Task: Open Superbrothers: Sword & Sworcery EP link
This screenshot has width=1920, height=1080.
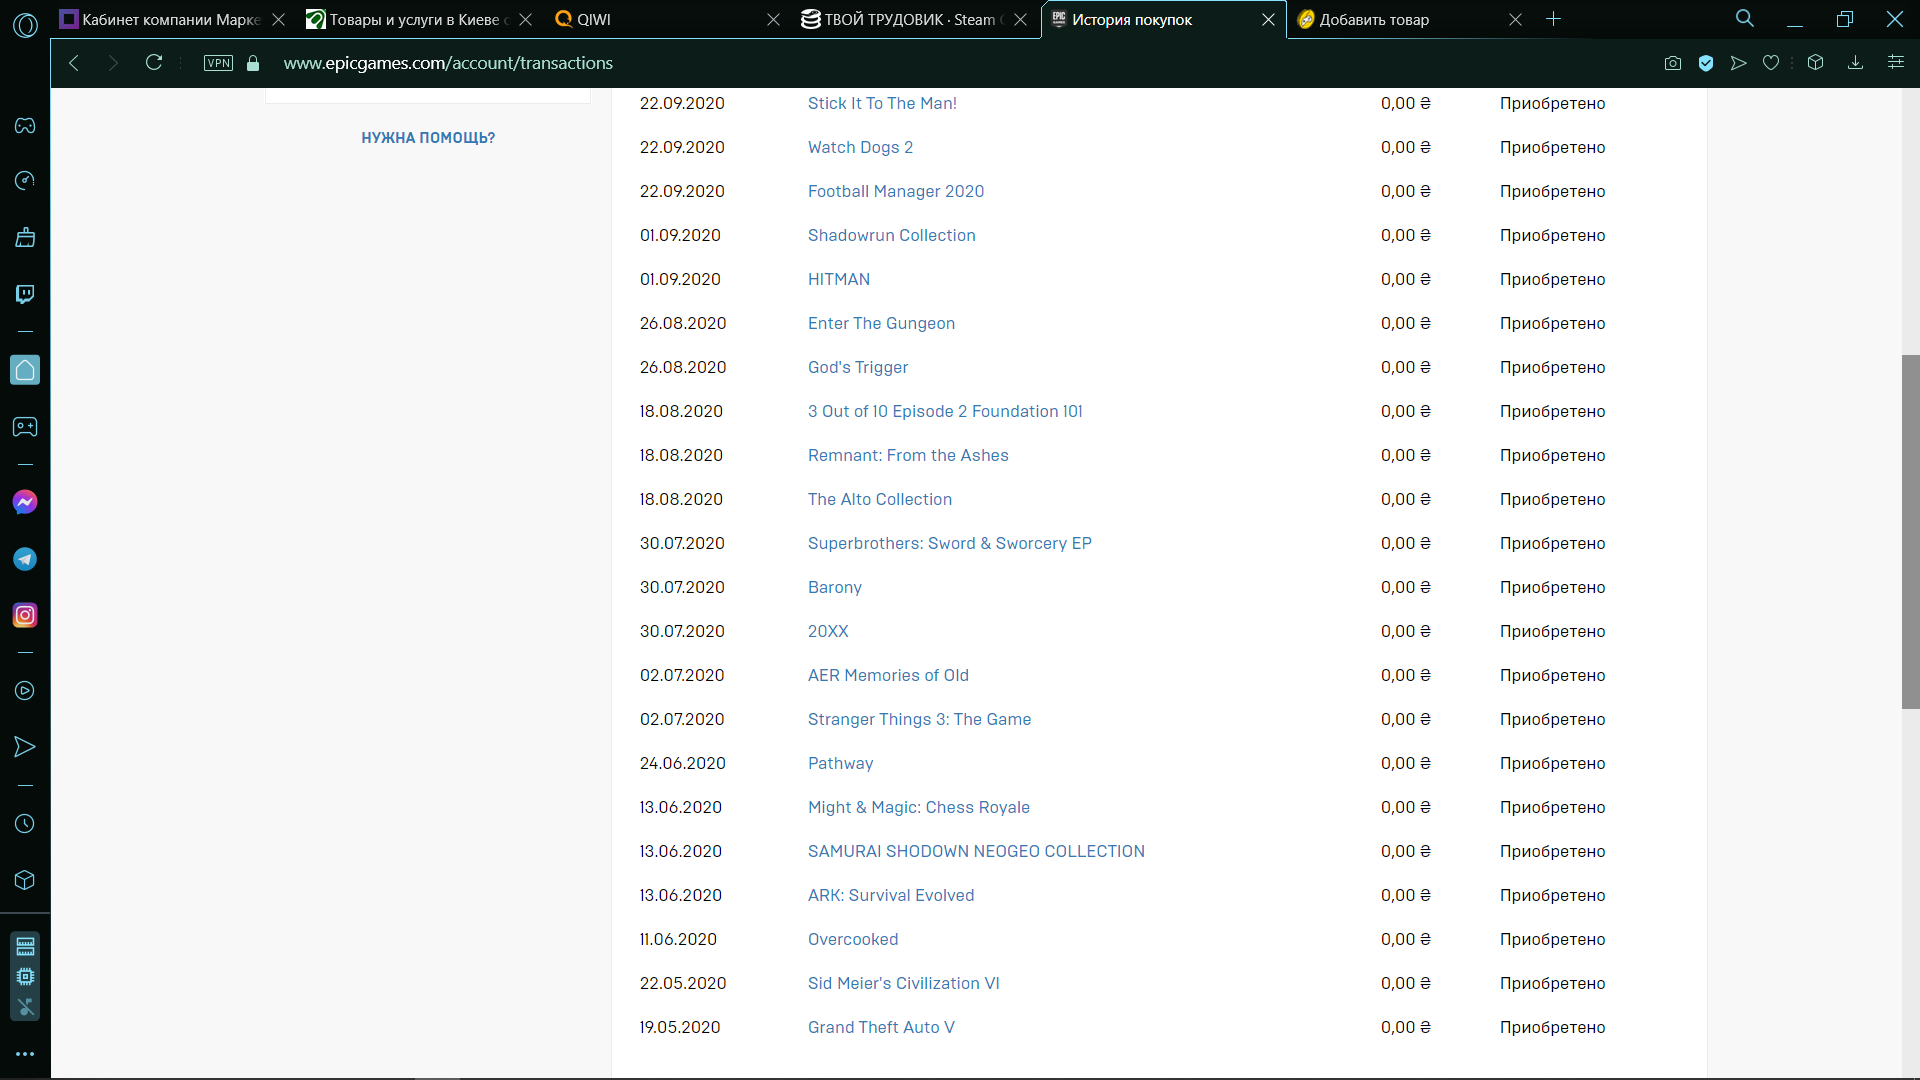Action: click(x=950, y=543)
